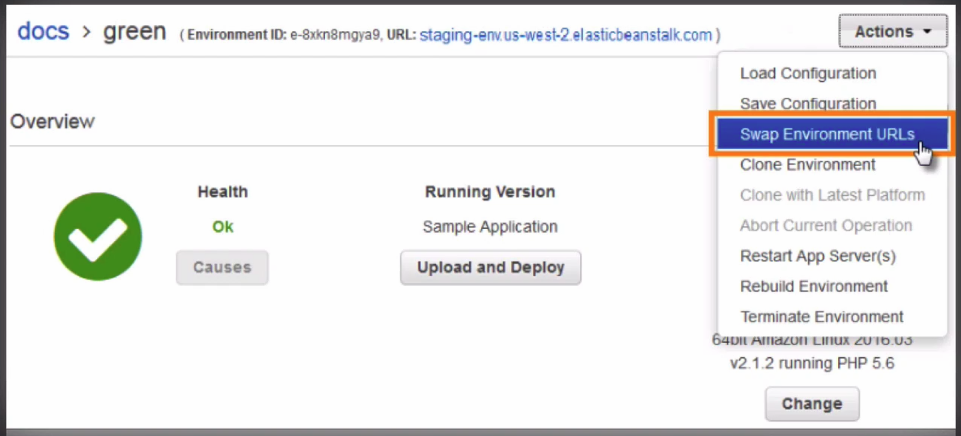Choose Save Configuration menu entry
The width and height of the screenshot is (961, 436).
(808, 104)
